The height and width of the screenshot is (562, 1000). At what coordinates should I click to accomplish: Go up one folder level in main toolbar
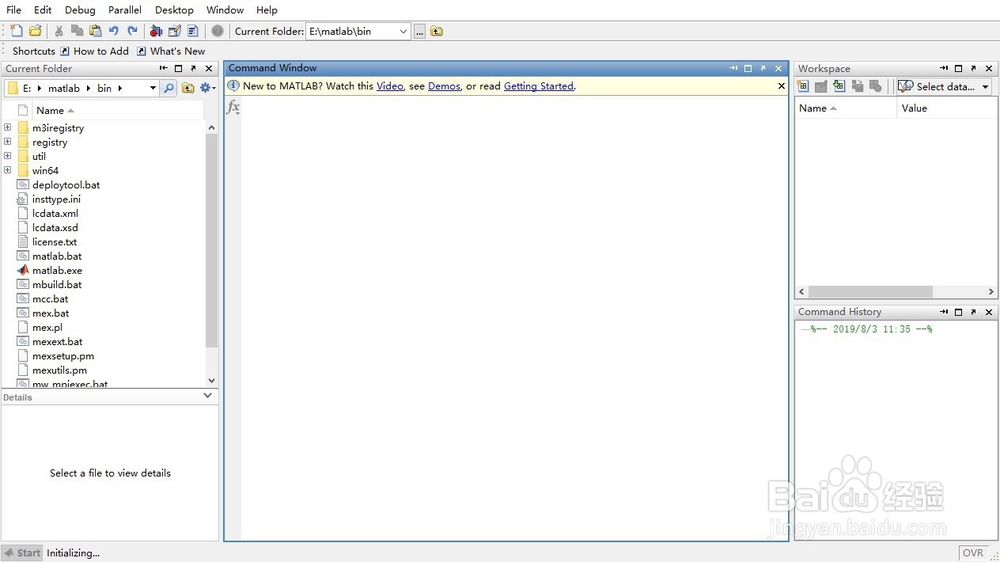pos(436,31)
